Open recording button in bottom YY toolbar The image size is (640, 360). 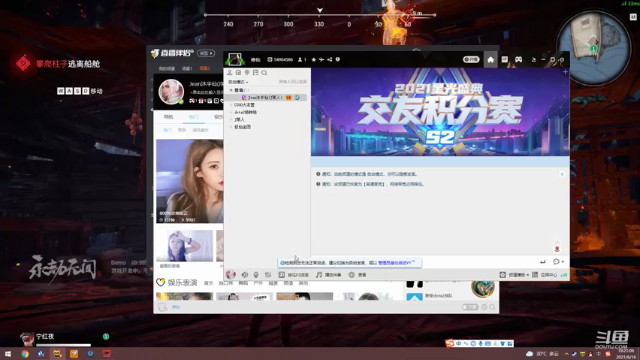(294, 275)
